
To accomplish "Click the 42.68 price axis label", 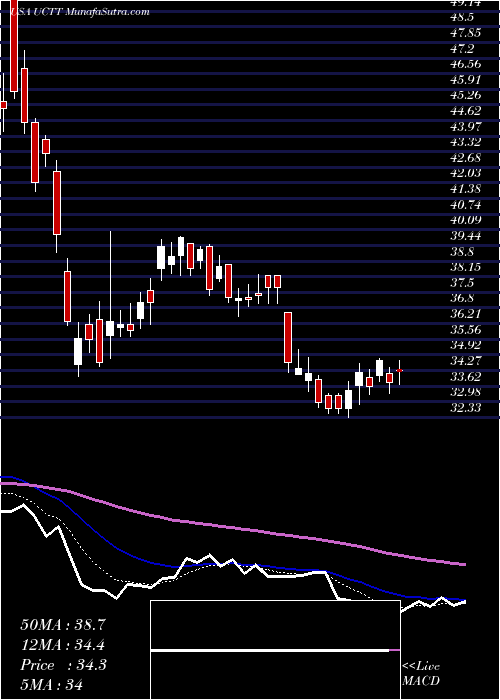I will pyautogui.click(x=466, y=158).
